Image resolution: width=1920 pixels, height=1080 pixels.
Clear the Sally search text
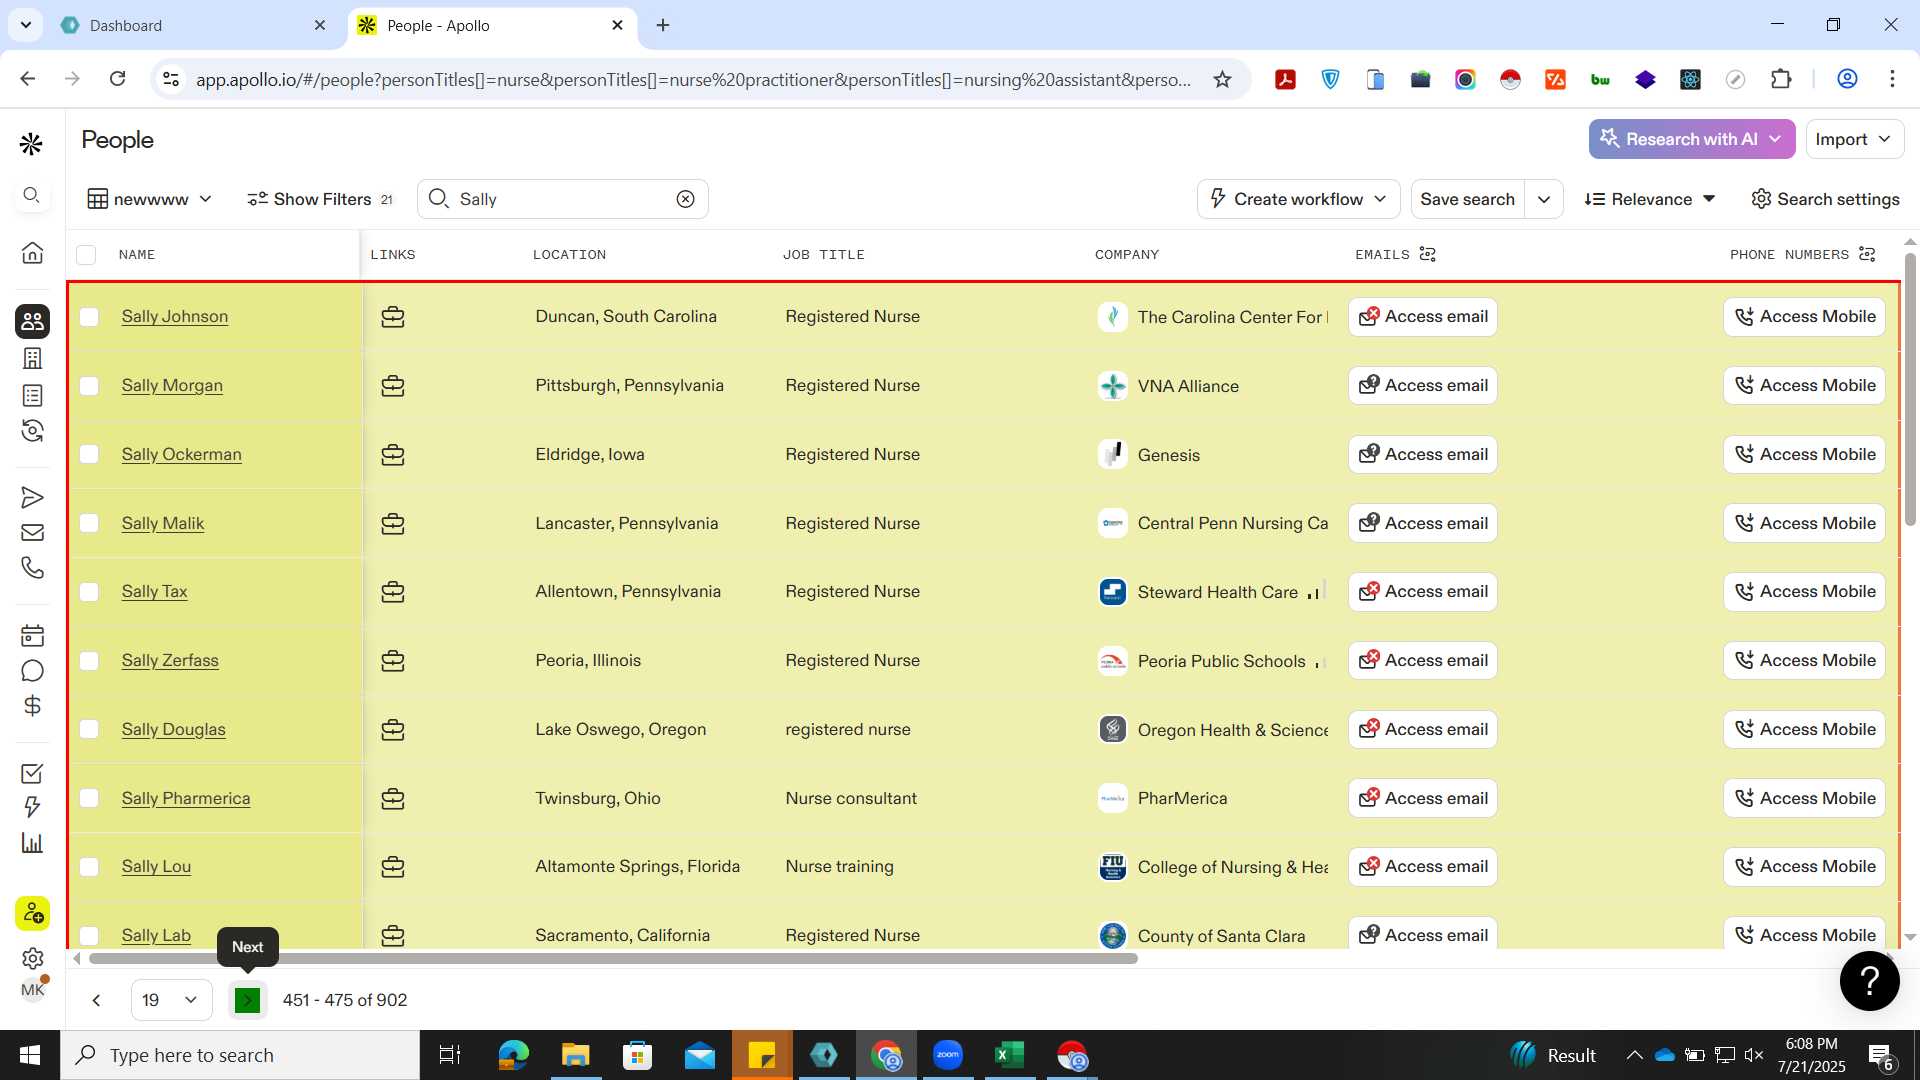[x=685, y=199]
